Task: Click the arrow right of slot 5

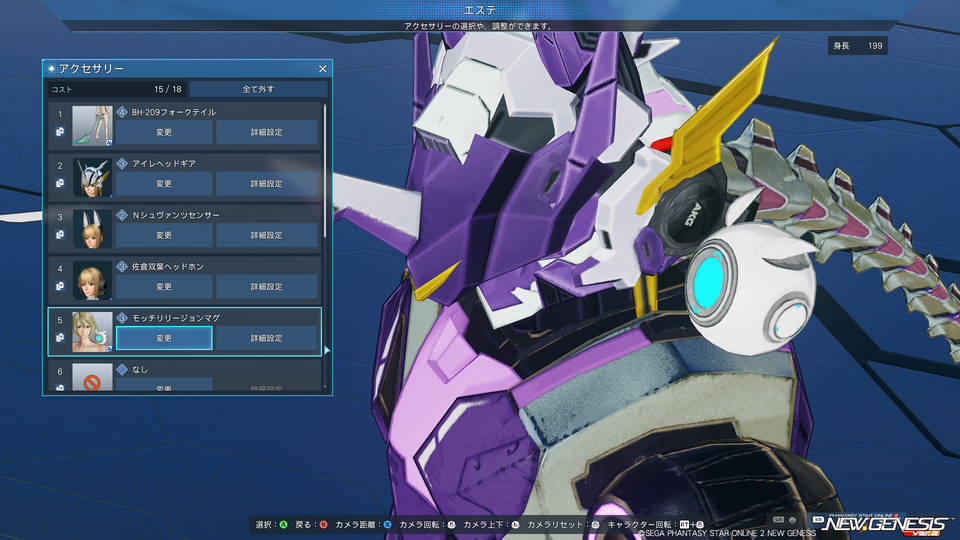Action: click(327, 350)
